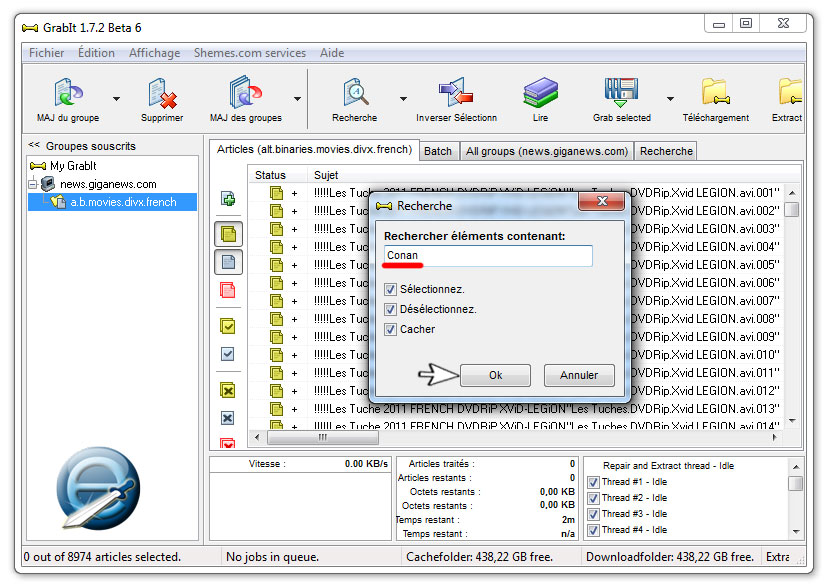Click the green plus add-article icon
The height and width of the screenshot is (586, 826).
228,199
